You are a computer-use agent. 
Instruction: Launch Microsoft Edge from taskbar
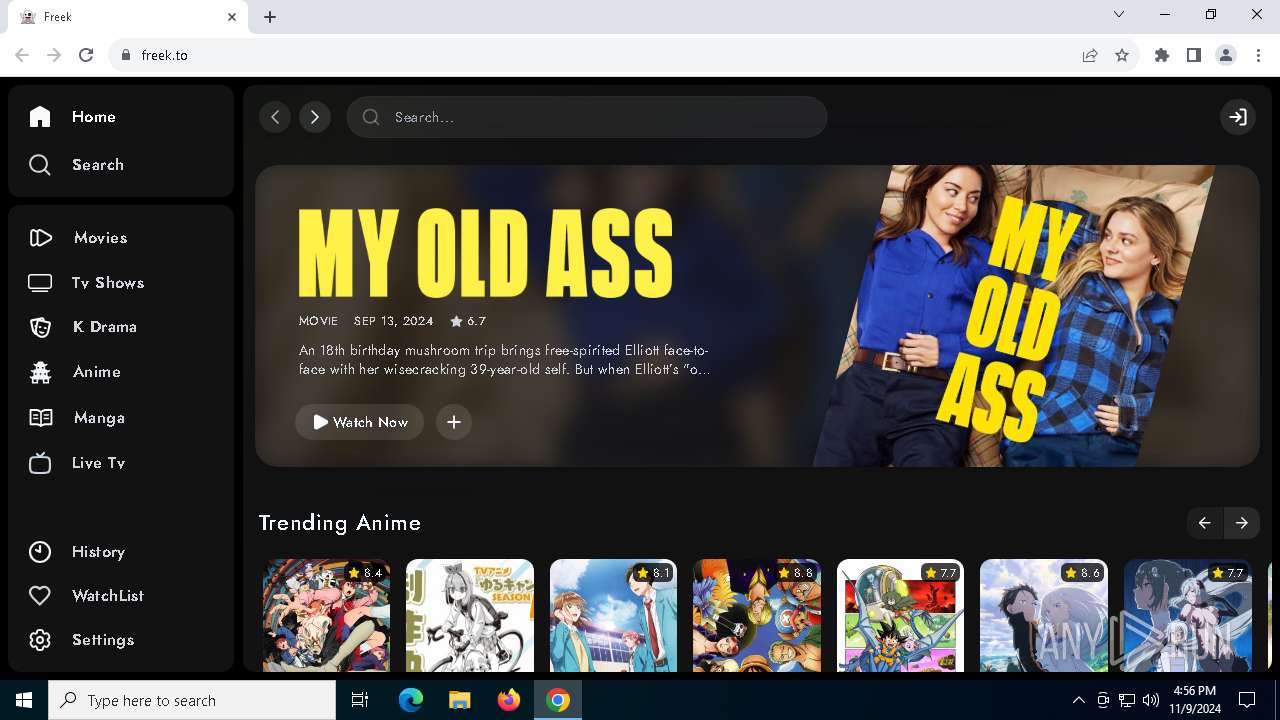(x=411, y=700)
